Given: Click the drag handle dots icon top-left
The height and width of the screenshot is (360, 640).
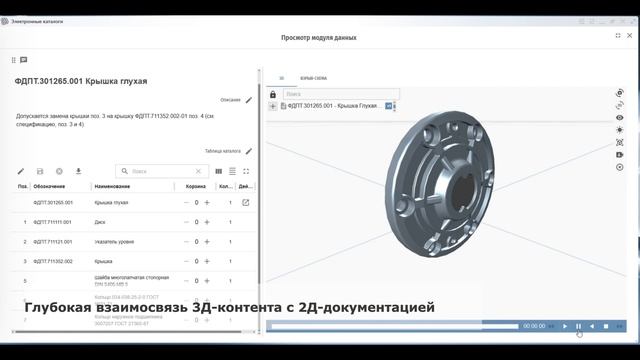Looking at the screenshot, I should (x=13, y=60).
